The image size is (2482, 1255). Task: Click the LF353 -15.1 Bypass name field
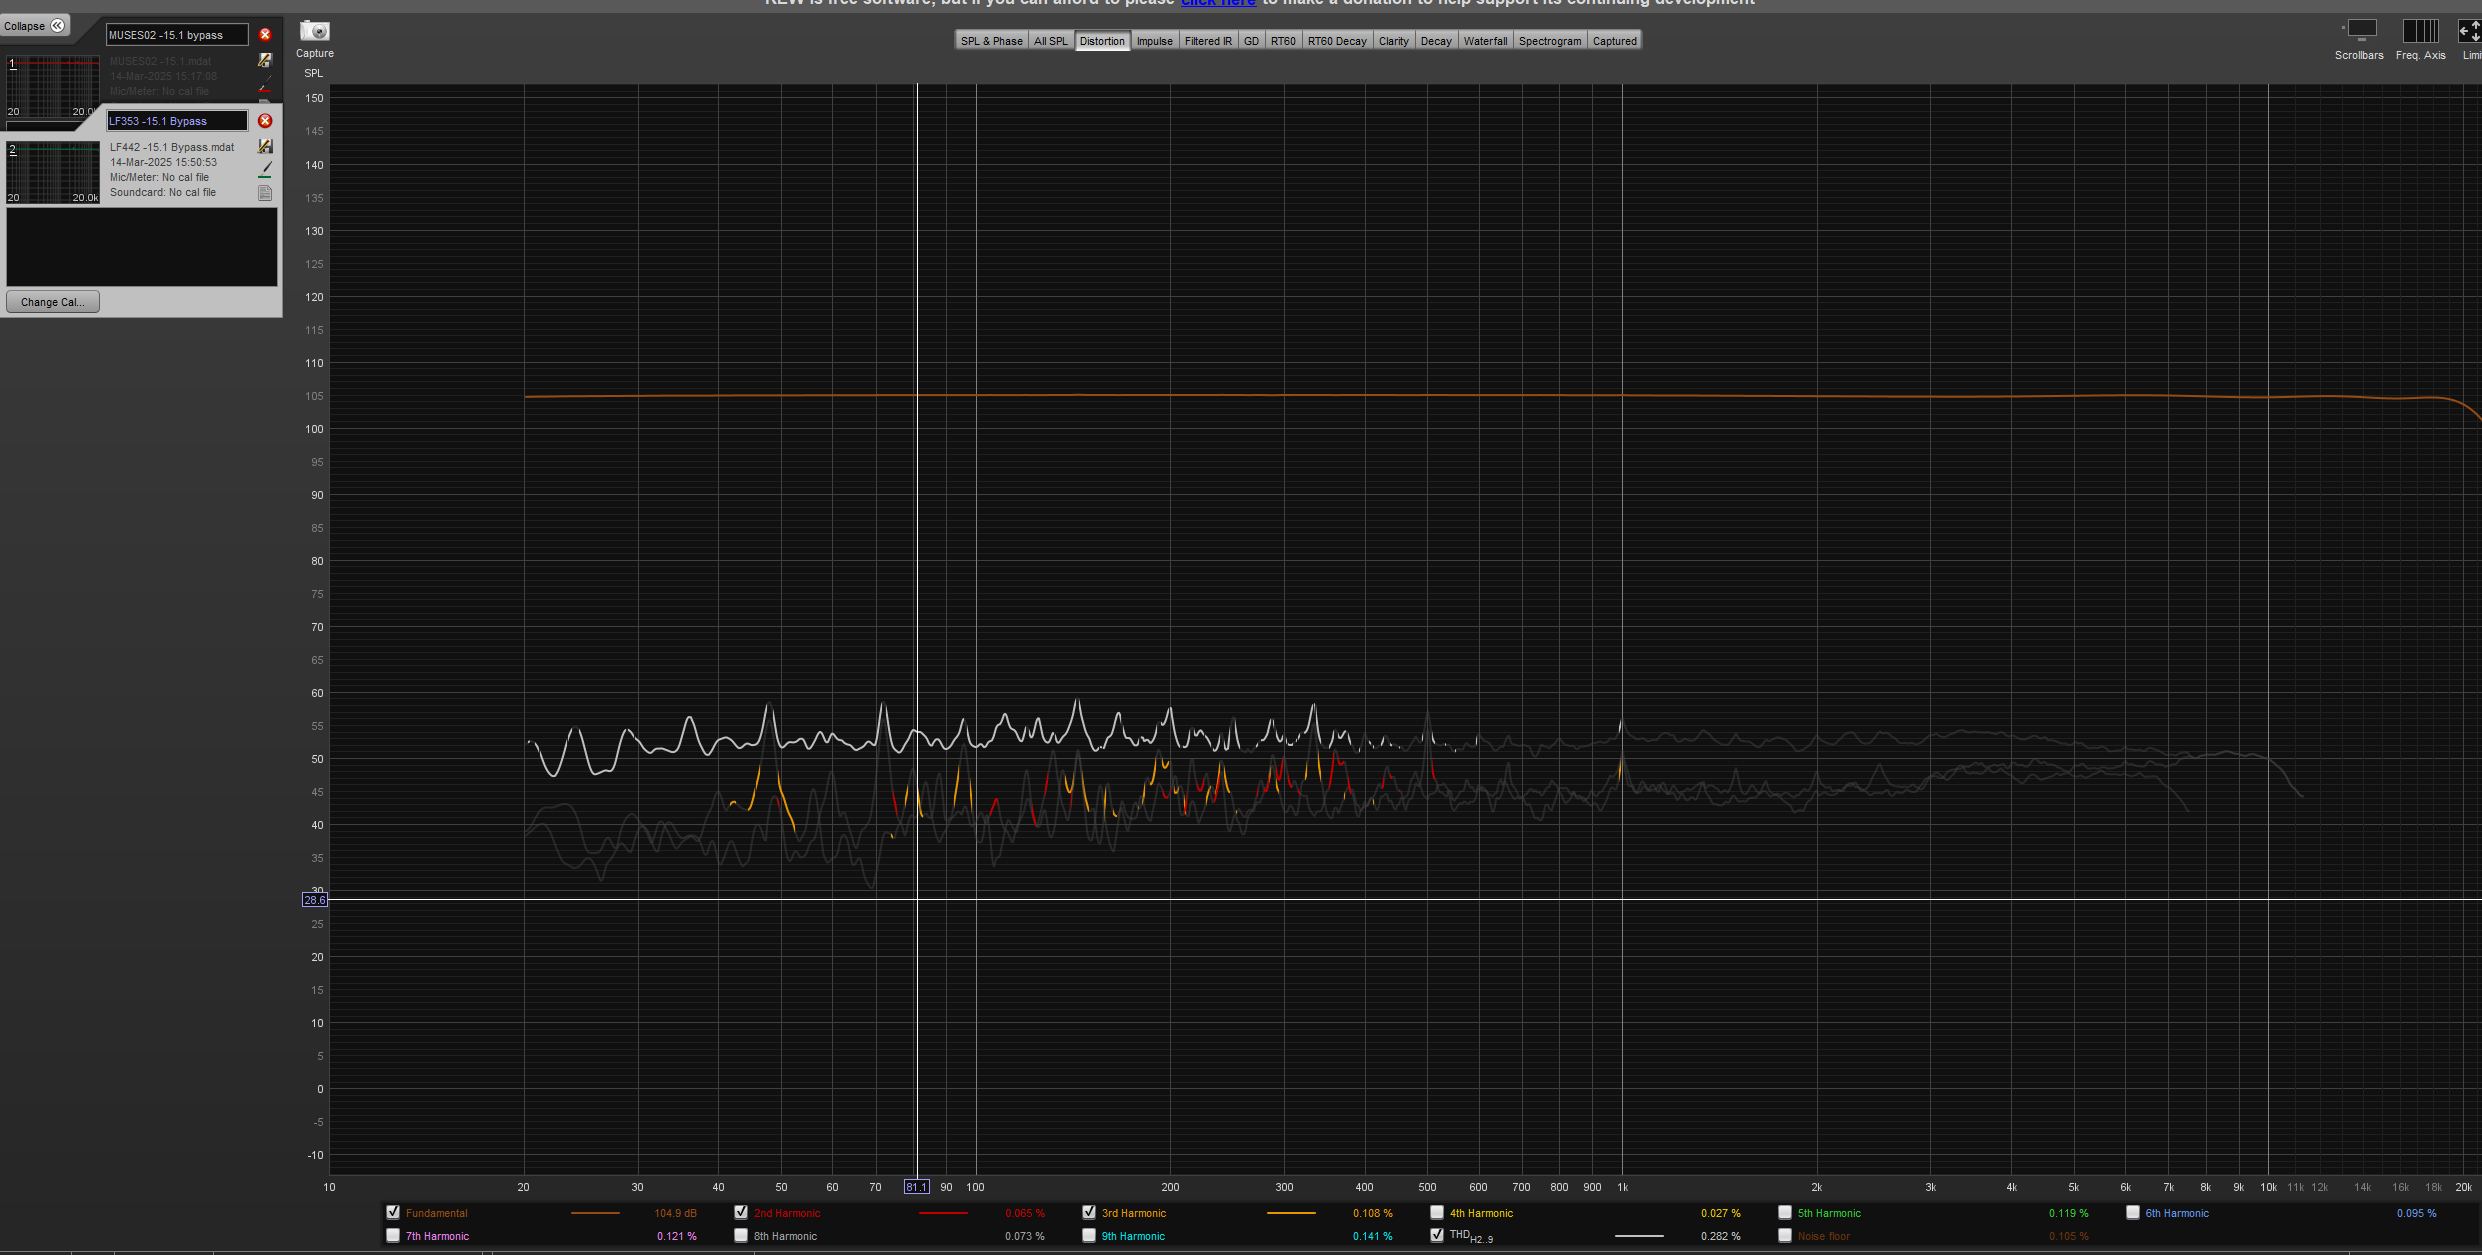click(177, 121)
